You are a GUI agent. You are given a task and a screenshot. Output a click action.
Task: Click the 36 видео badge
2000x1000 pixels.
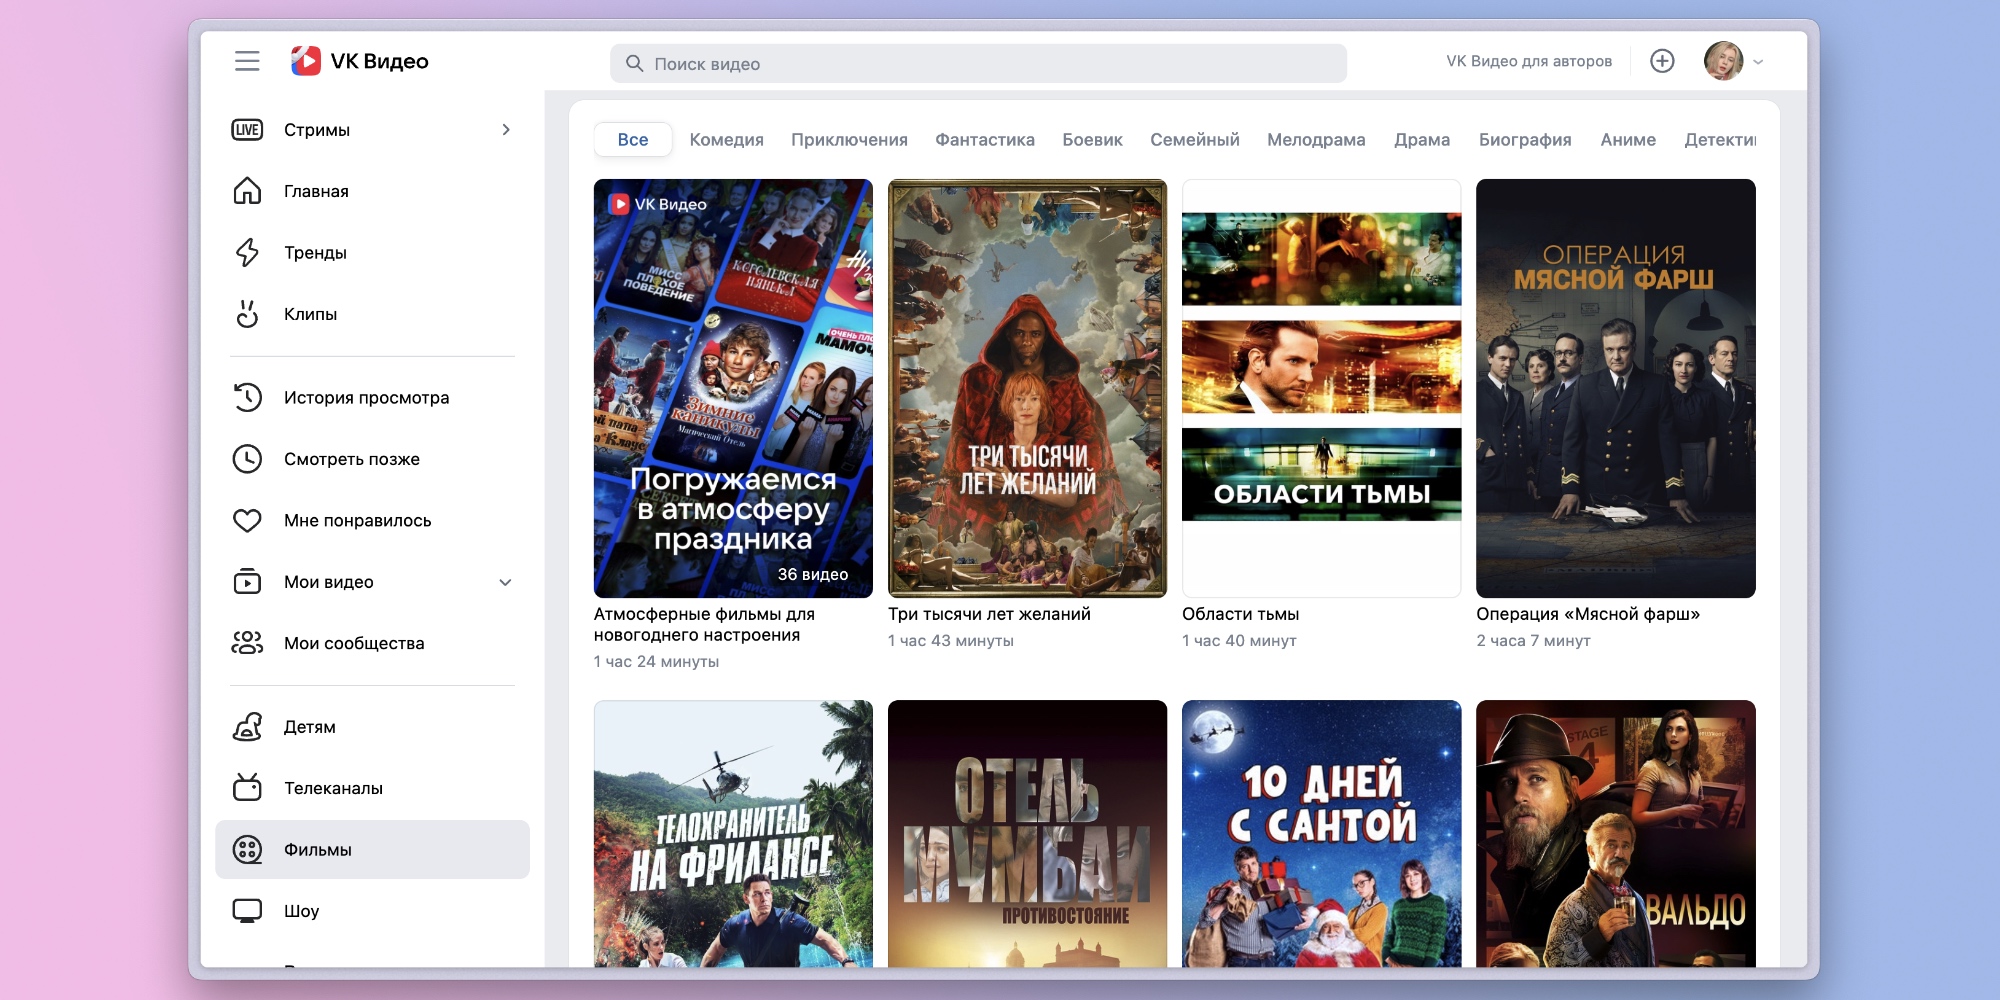(813, 574)
